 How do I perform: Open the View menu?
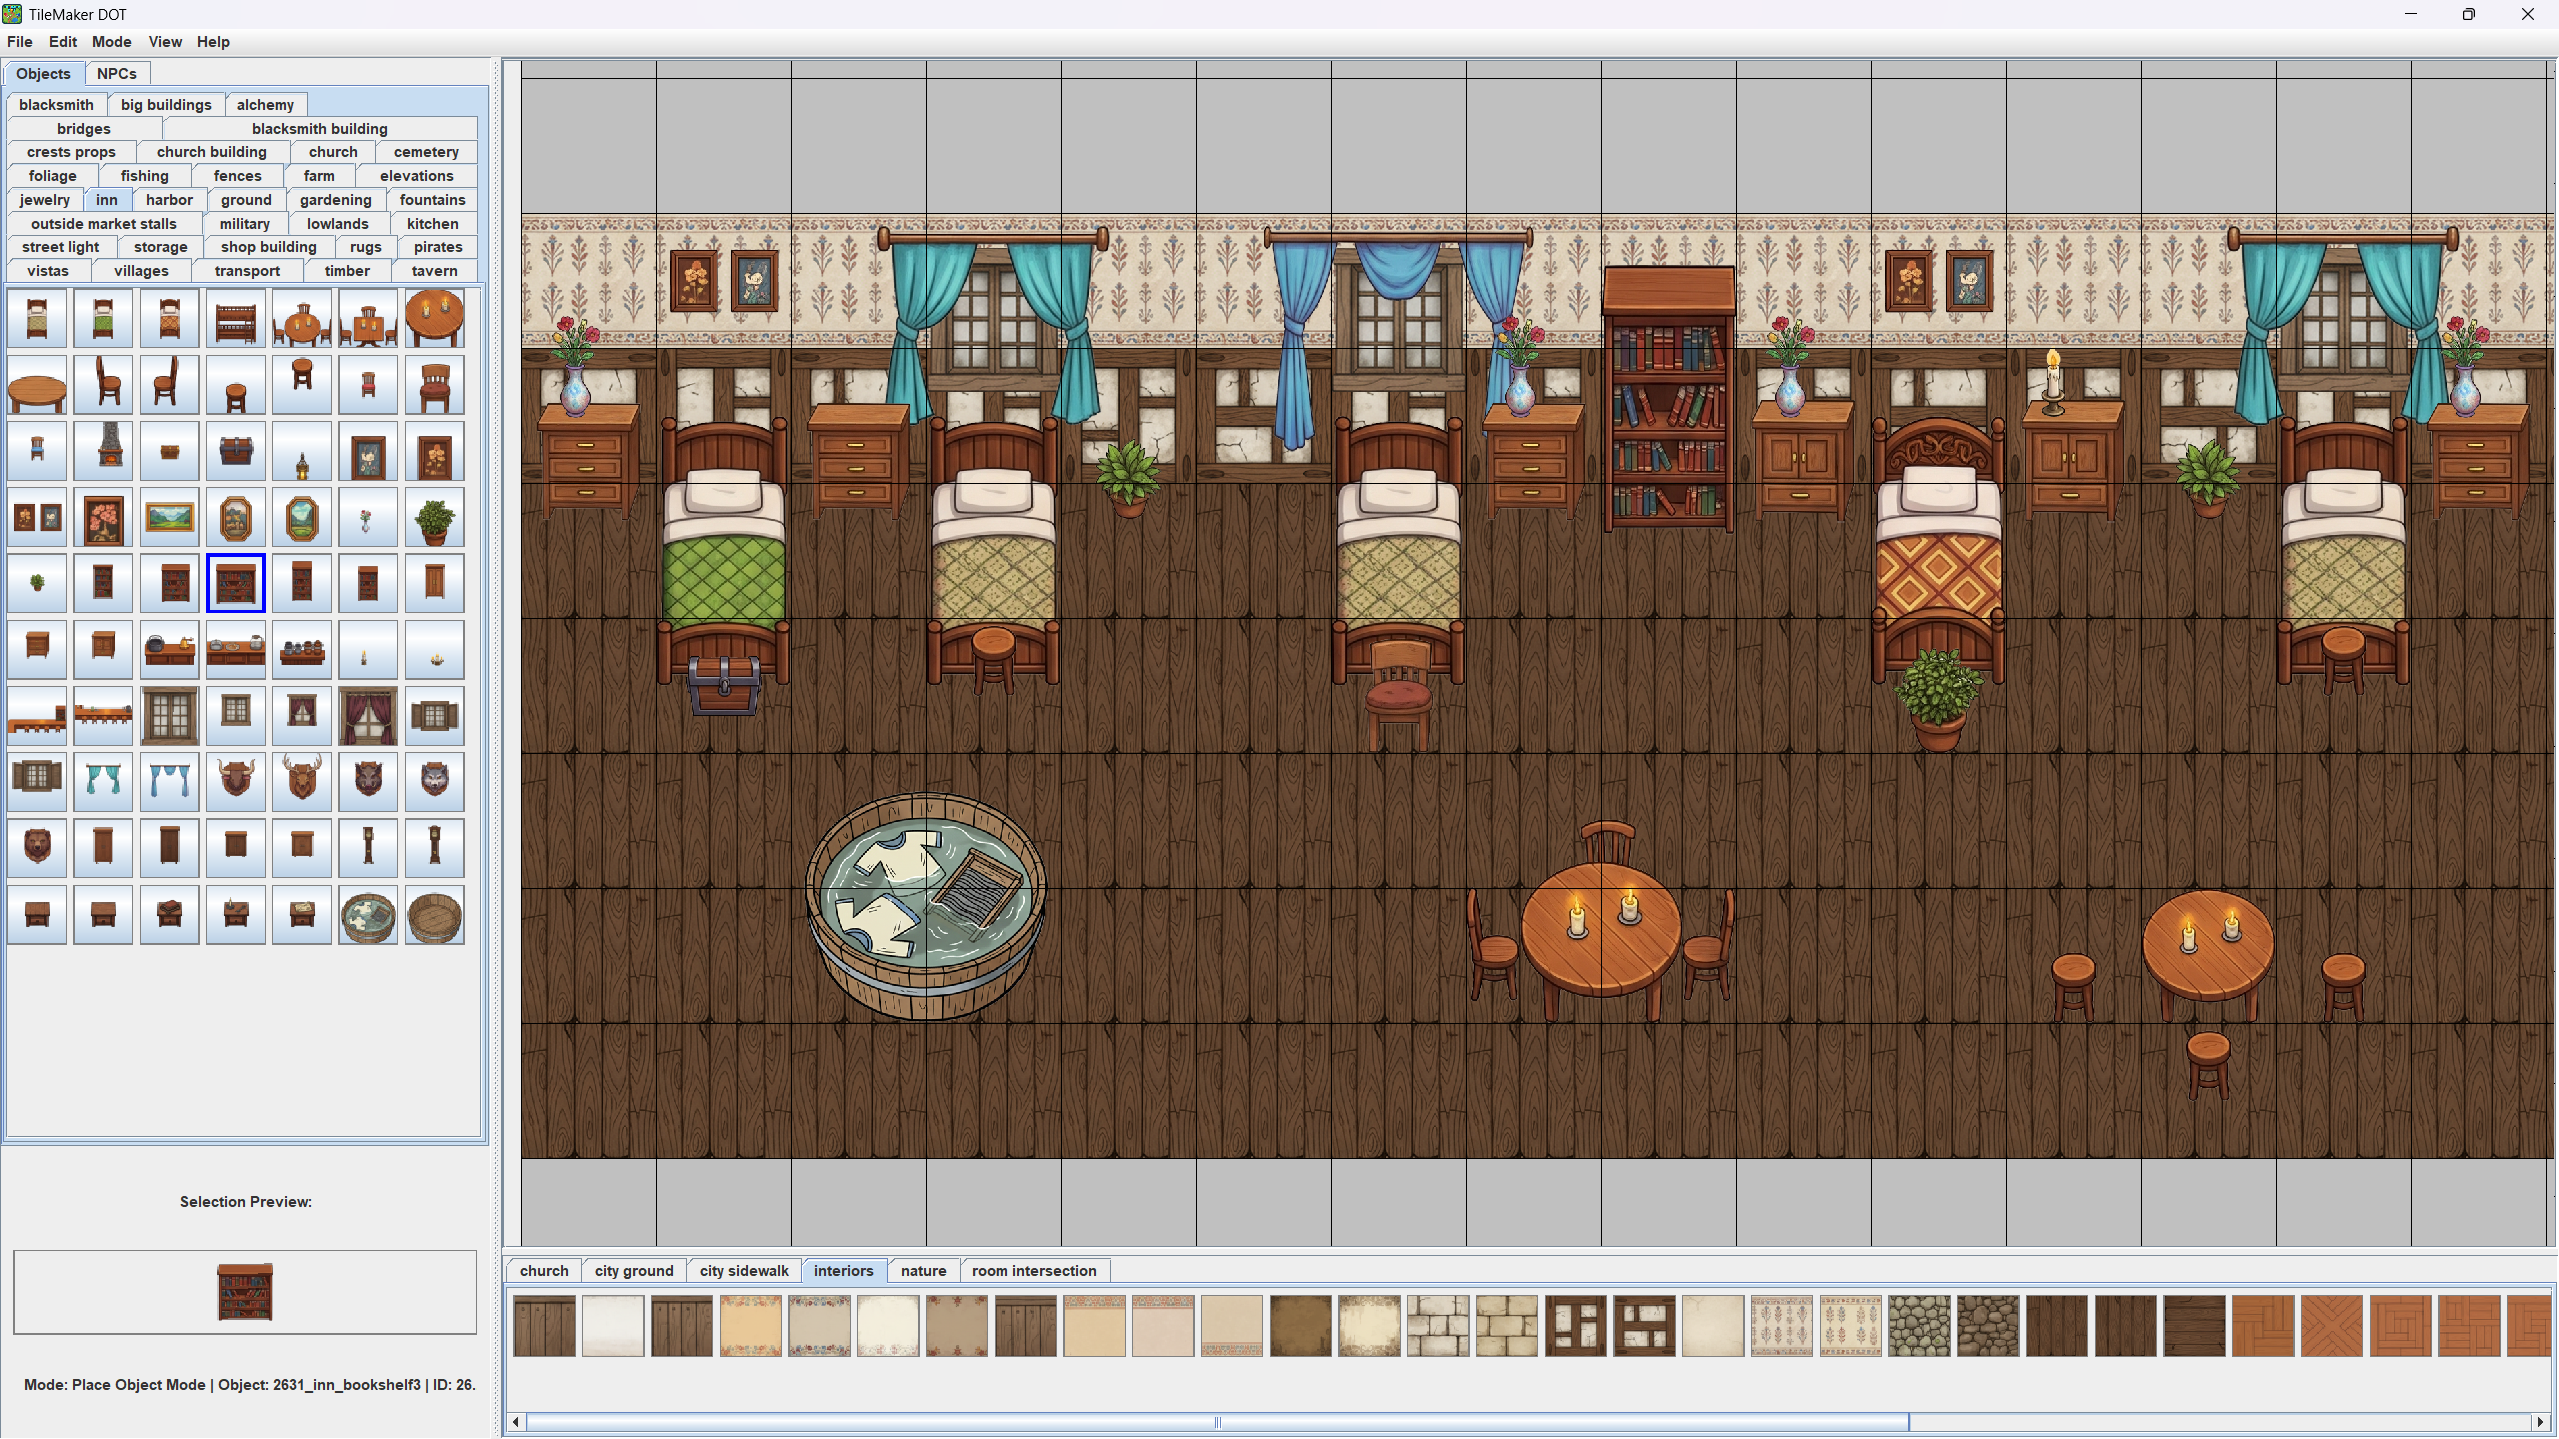[165, 42]
